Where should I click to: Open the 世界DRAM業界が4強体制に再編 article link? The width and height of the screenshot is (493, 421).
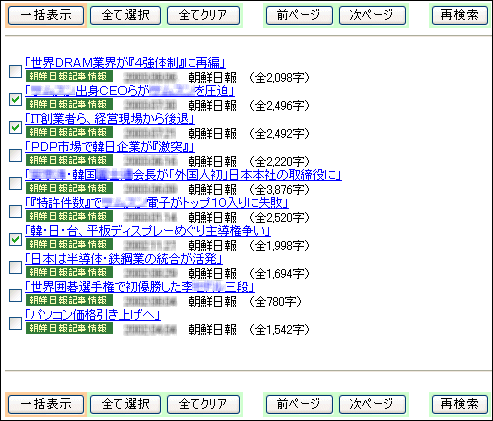pyautogui.click(x=126, y=63)
